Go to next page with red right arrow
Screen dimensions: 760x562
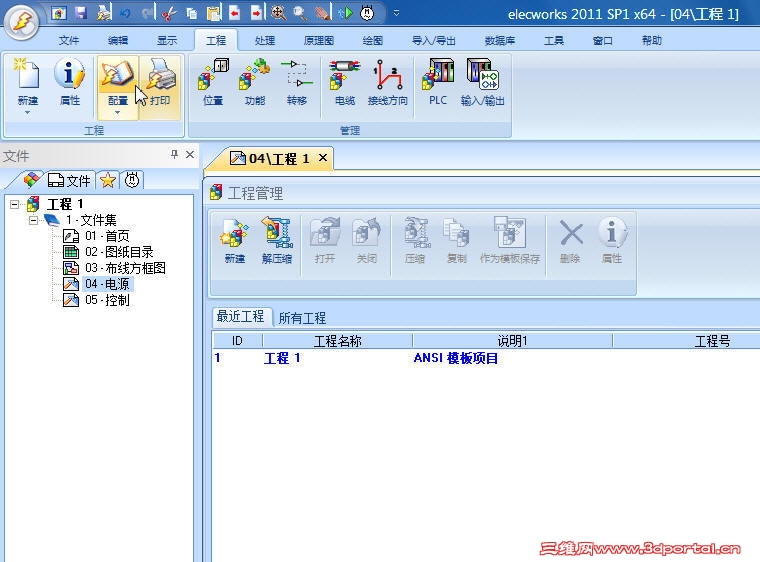[256, 13]
